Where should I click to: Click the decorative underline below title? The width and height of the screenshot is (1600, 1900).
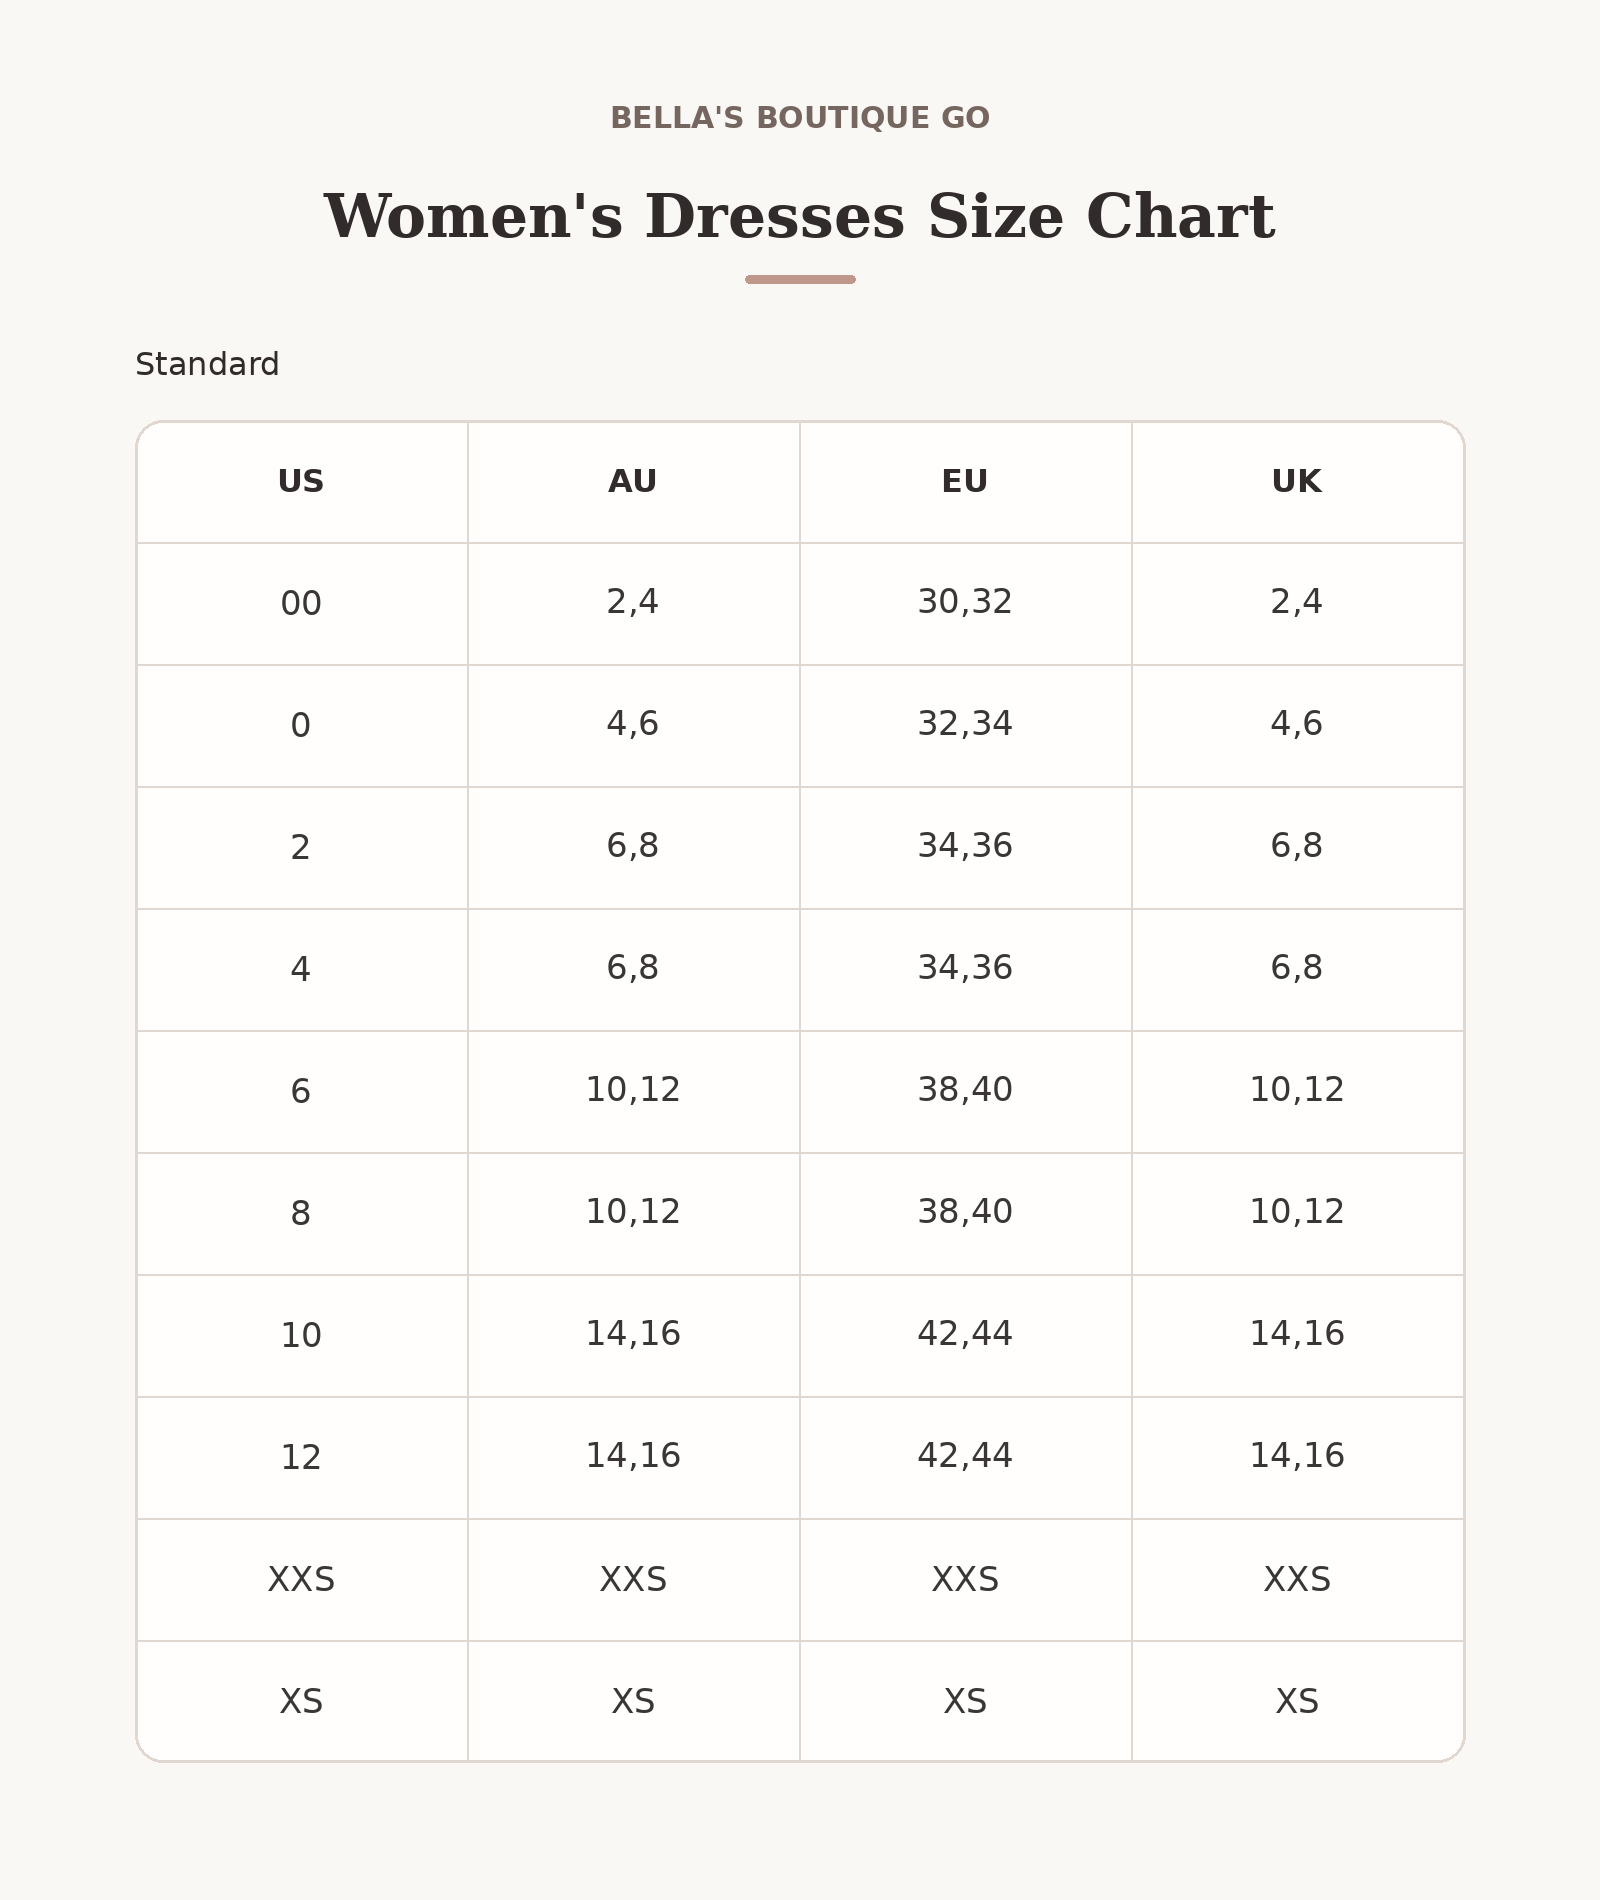(800, 280)
